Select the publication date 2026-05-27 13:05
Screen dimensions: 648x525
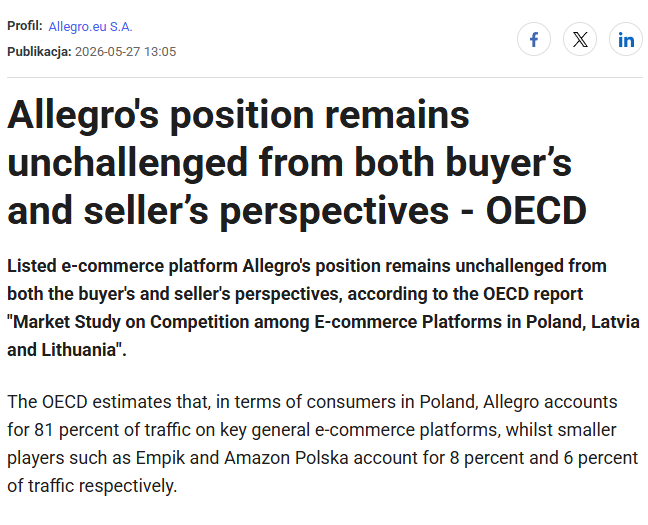click(126, 52)
